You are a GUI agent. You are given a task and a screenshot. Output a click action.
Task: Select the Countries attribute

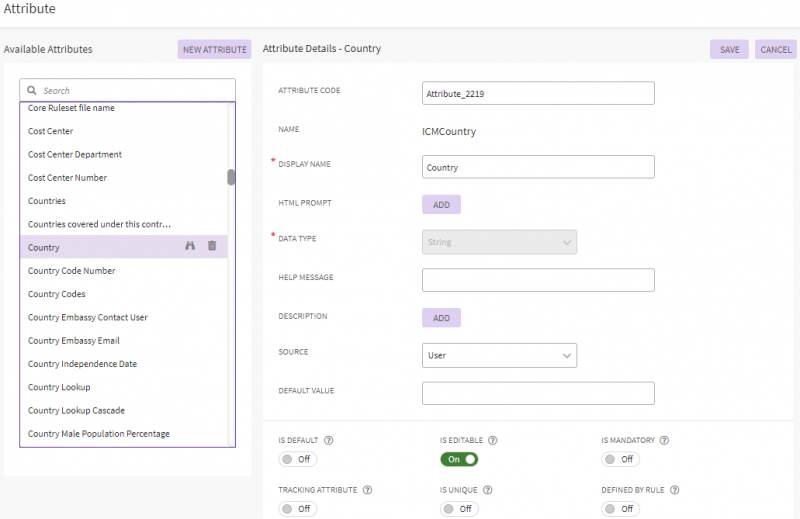[123, 201]
